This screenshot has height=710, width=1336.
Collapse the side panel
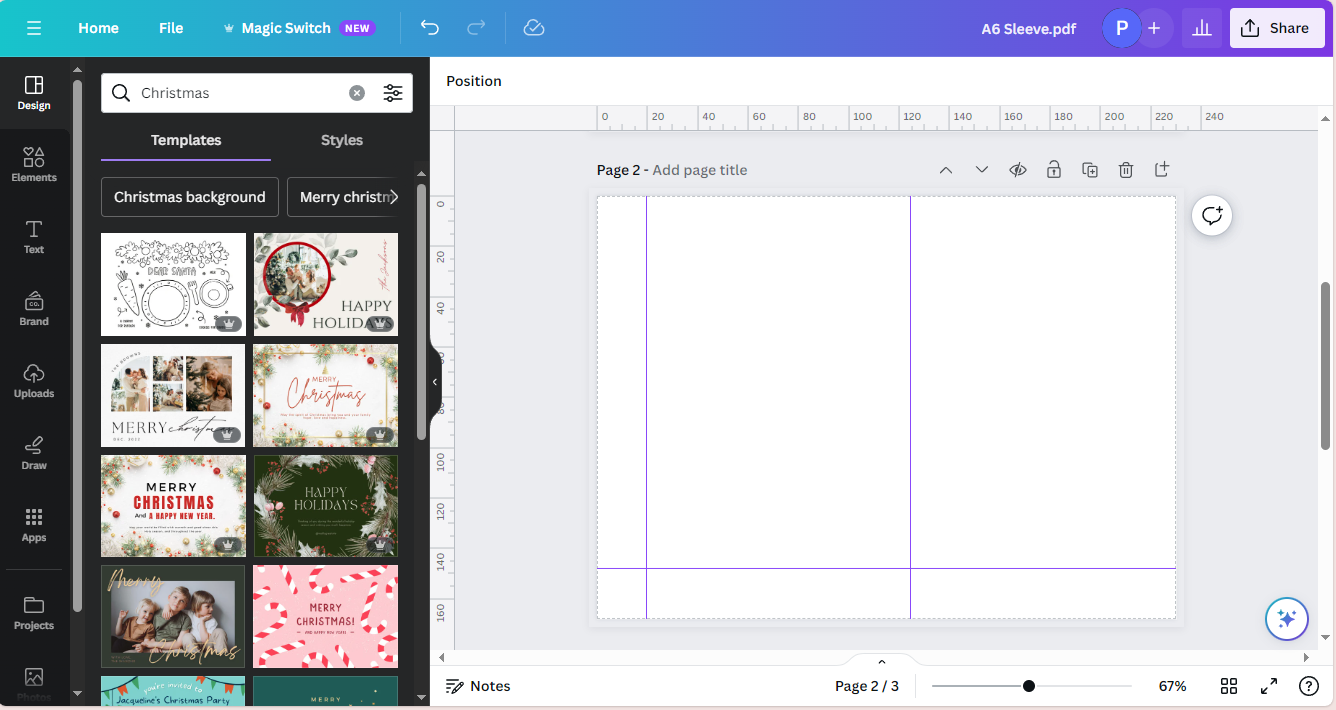pos(435,382)
